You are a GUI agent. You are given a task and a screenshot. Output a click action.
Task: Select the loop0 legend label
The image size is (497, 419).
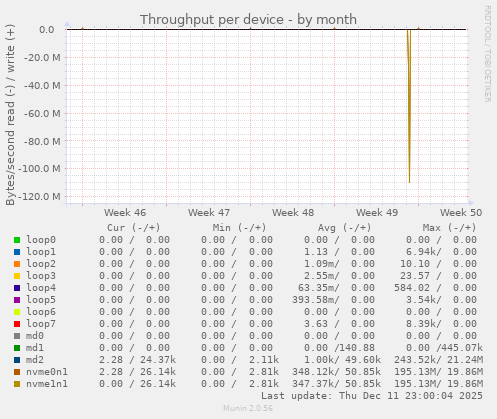pyautogui.click(x=41, y=240)
